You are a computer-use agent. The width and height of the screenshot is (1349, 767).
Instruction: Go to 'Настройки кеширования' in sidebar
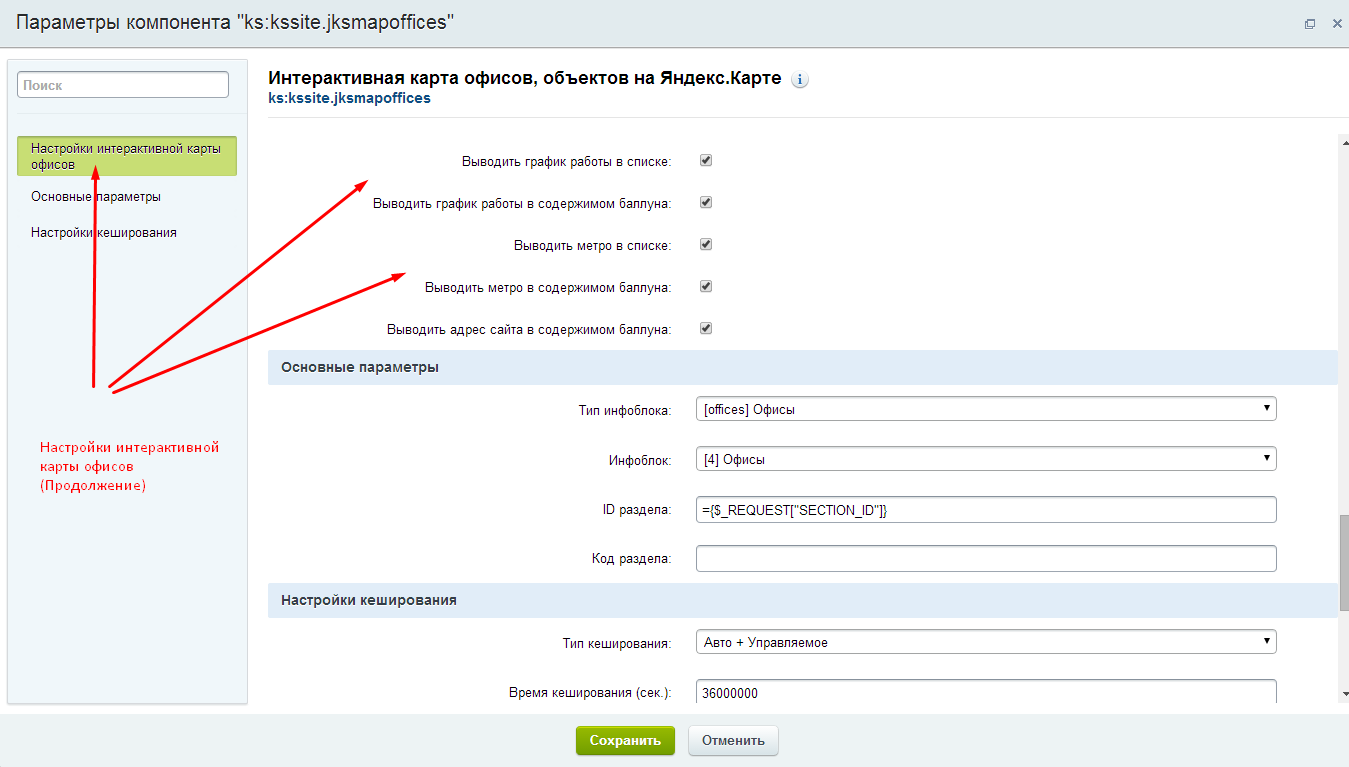point(104,232)
